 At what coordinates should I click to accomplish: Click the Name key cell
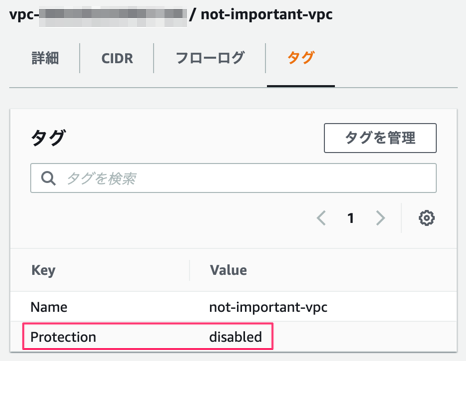[x=49, y=307]
